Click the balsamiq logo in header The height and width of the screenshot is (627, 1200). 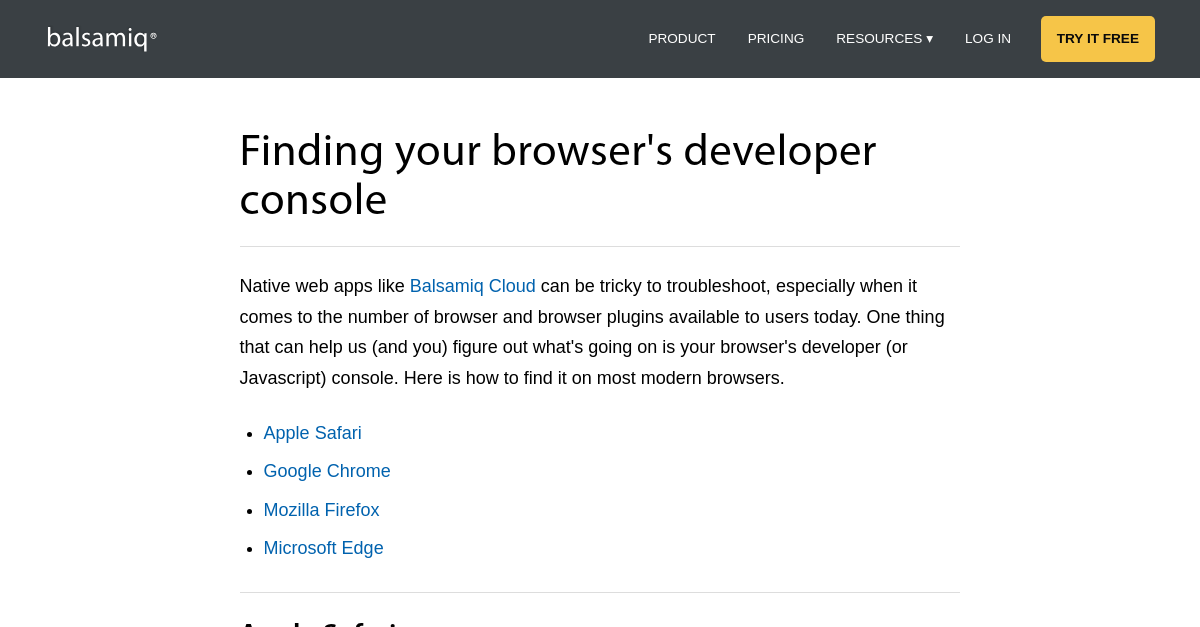click(x=97, y=38)
